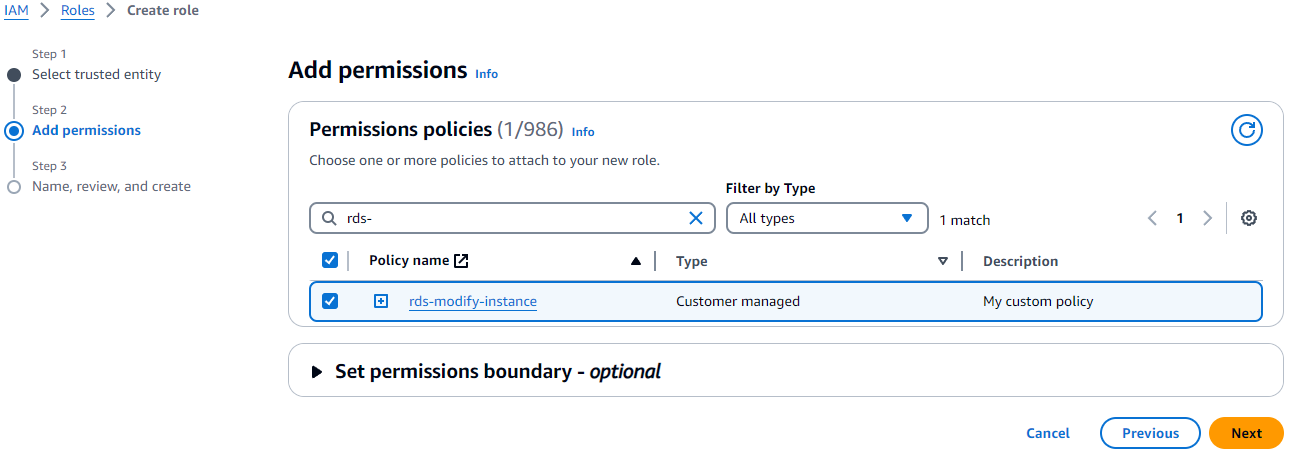Expand rds-modify-instance policy details plus icon
1290x457 pixels.
click(x=381, y=301)
